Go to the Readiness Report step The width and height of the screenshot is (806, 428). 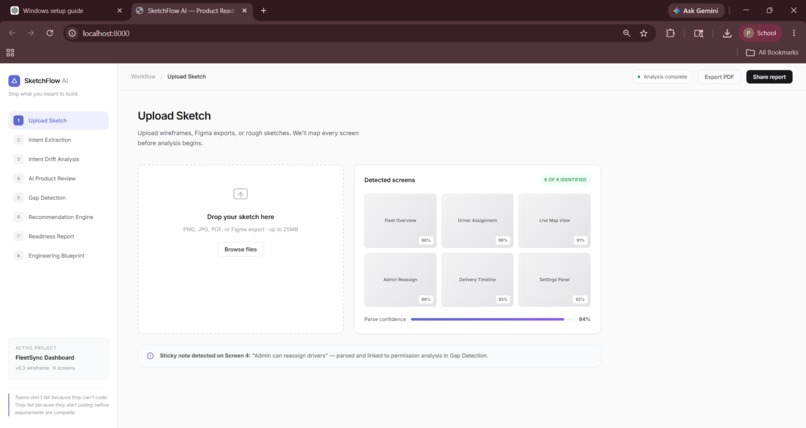[x=59, y=236]
